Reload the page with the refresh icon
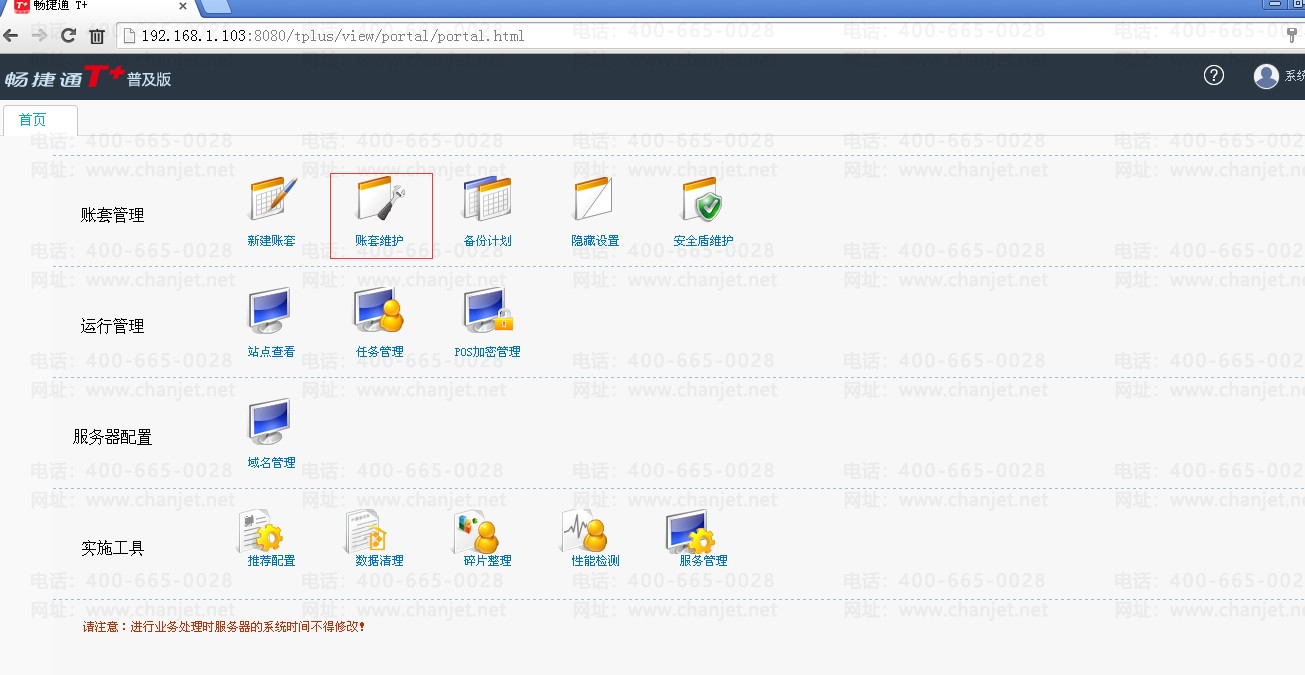Viewport: 1305px width, 675px height. click(x=68, y=36)
